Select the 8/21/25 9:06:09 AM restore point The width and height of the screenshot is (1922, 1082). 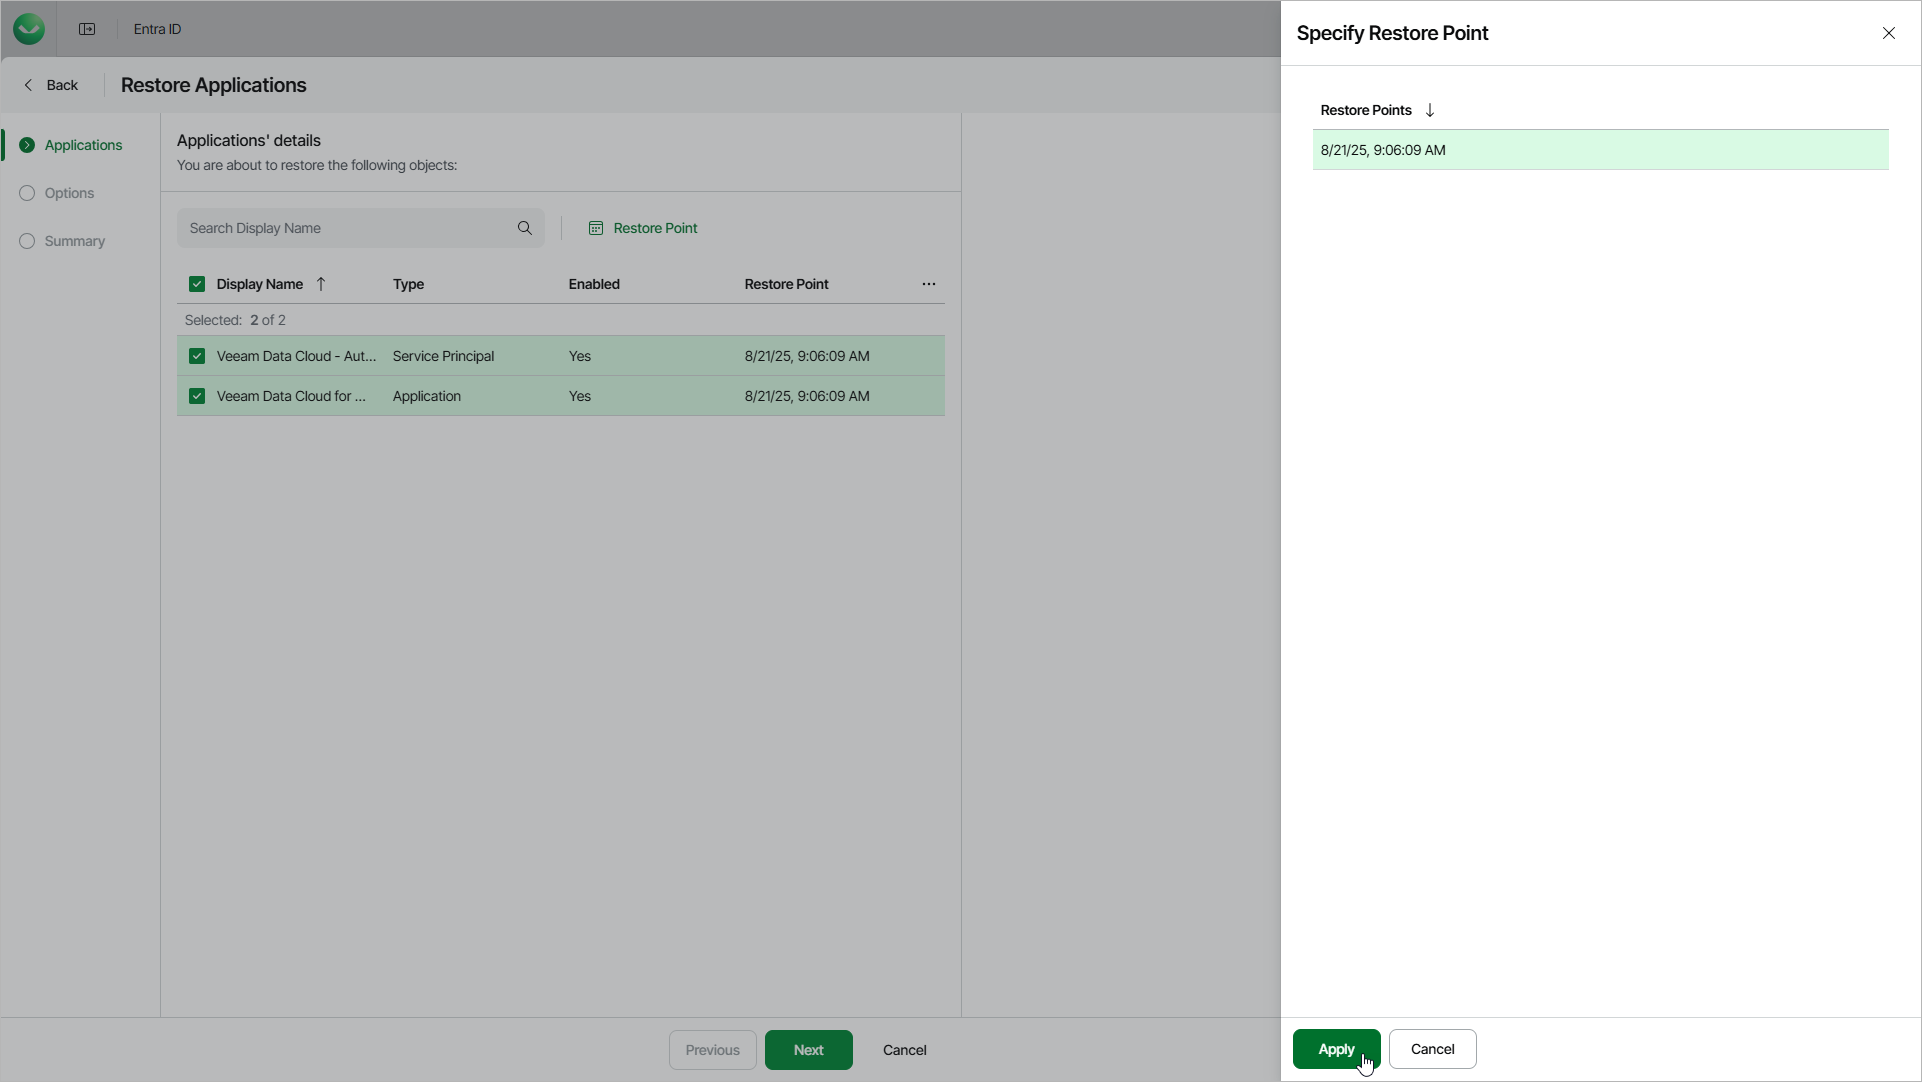(1600, 150)
